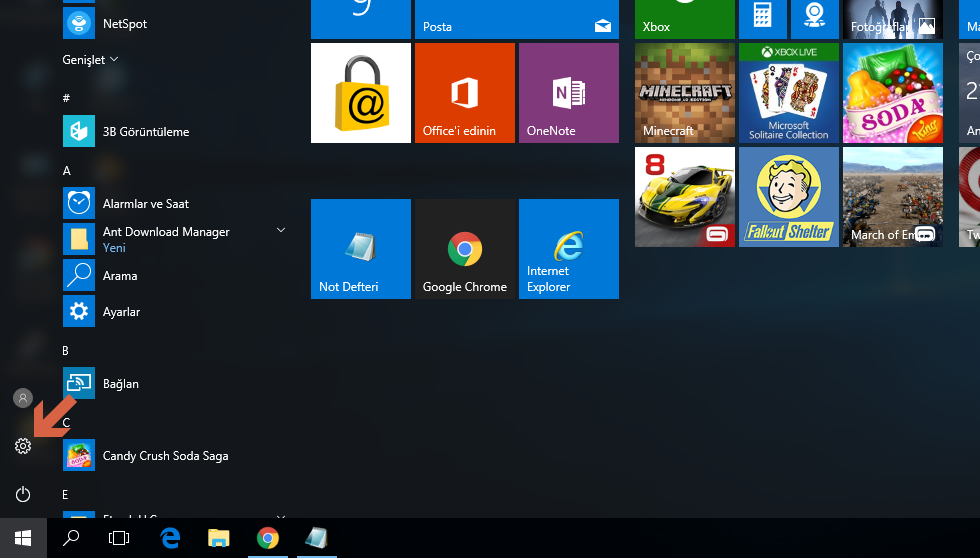Screen dimensions: 980x558
Task: Launch the Asphalt 8 racing tile
Action: [685, 197]
